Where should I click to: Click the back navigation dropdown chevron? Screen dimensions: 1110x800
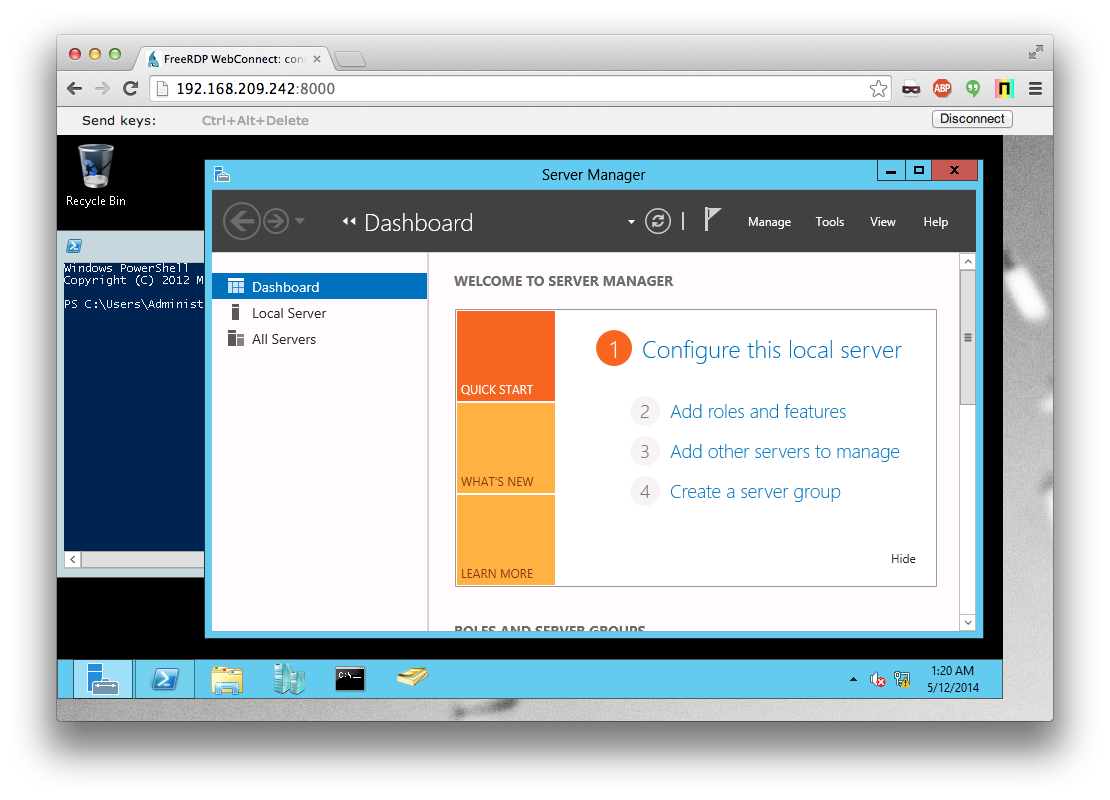click(300, 221)
